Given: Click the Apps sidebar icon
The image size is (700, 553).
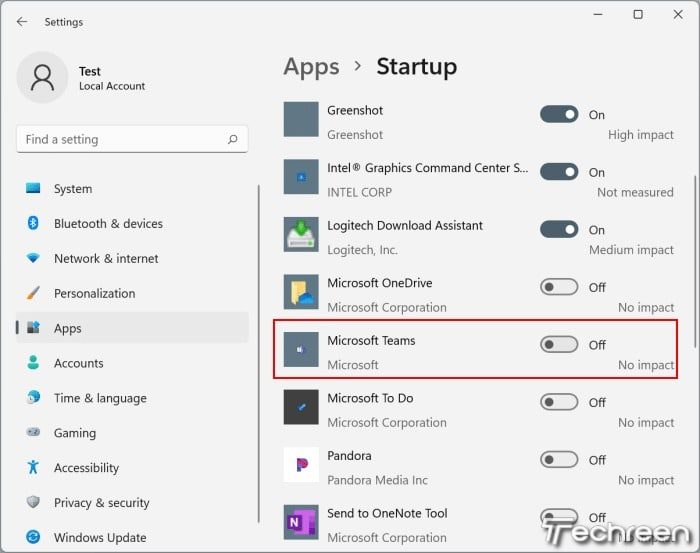Looking at the screenshot, I should (x=33, y=328).
